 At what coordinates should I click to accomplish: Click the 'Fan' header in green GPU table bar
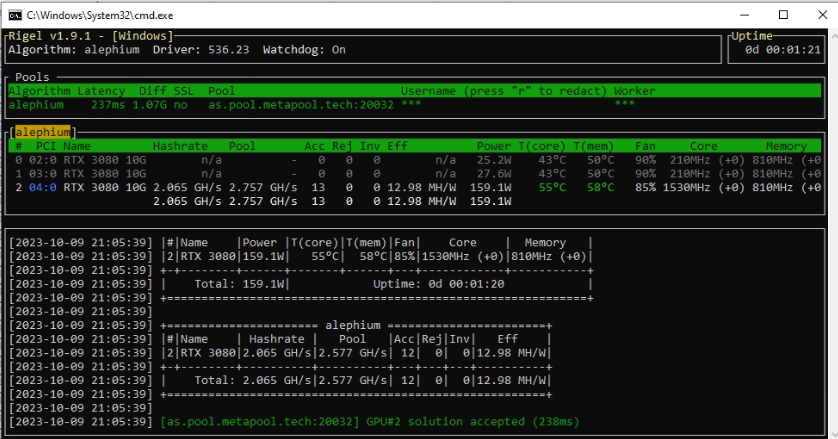coord(645,146)
